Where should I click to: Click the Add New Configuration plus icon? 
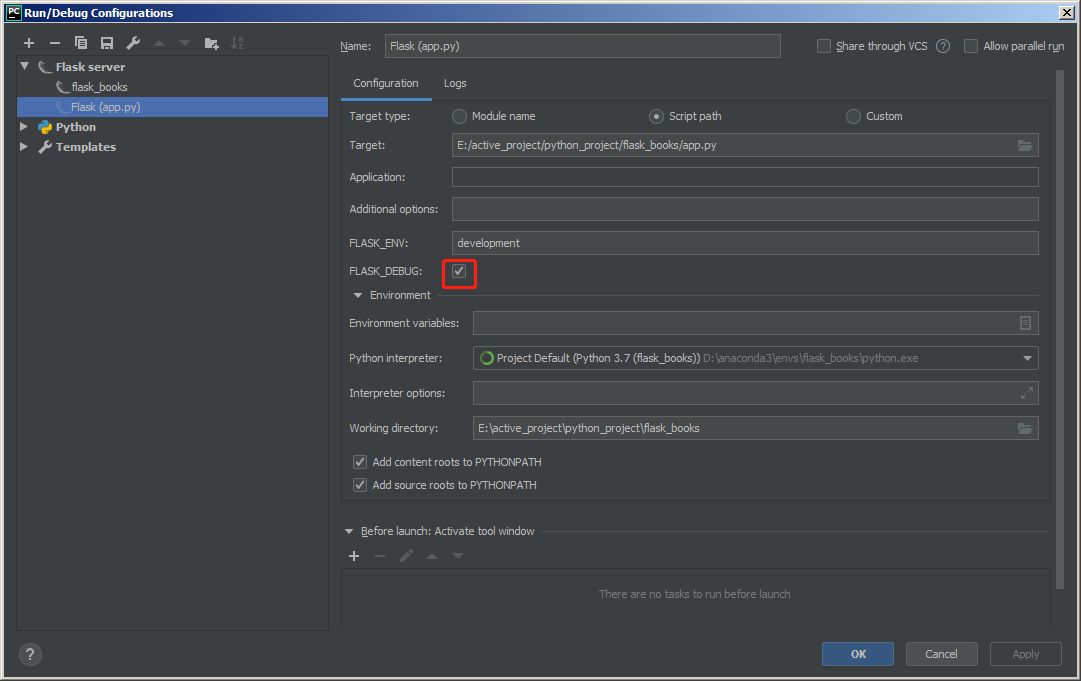click(x=29, y=43)
